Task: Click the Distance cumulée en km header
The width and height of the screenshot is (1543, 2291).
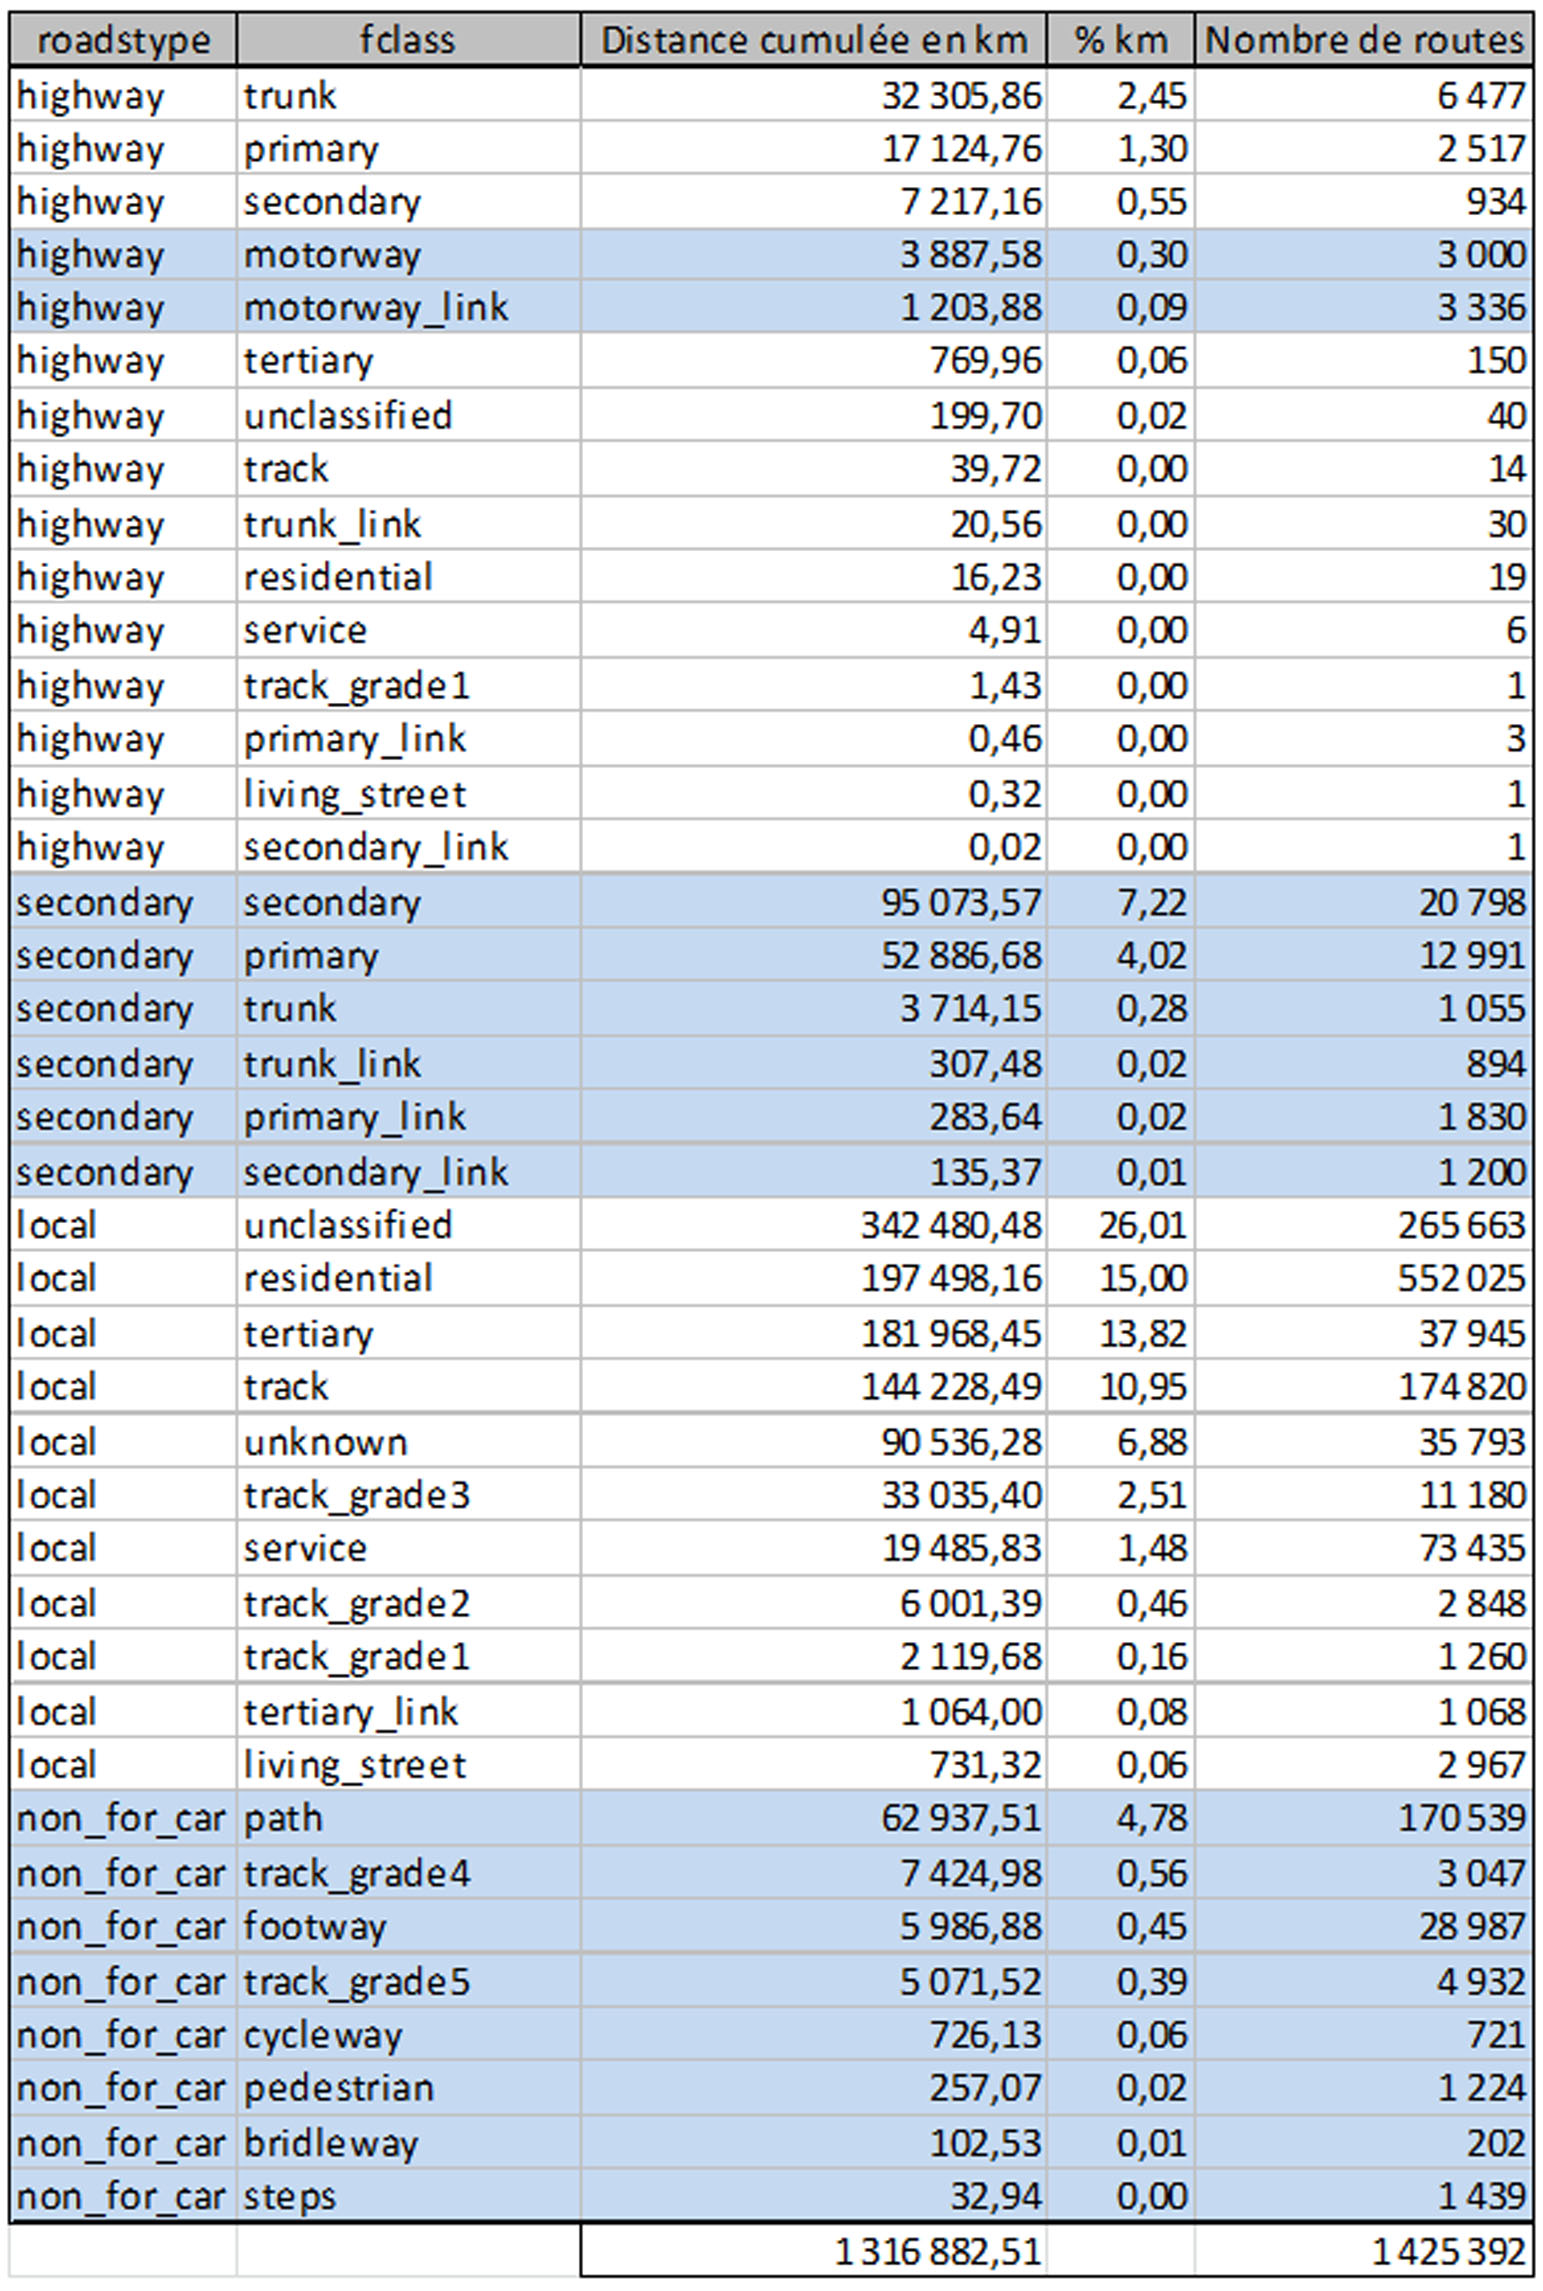Action: point(813,40)
